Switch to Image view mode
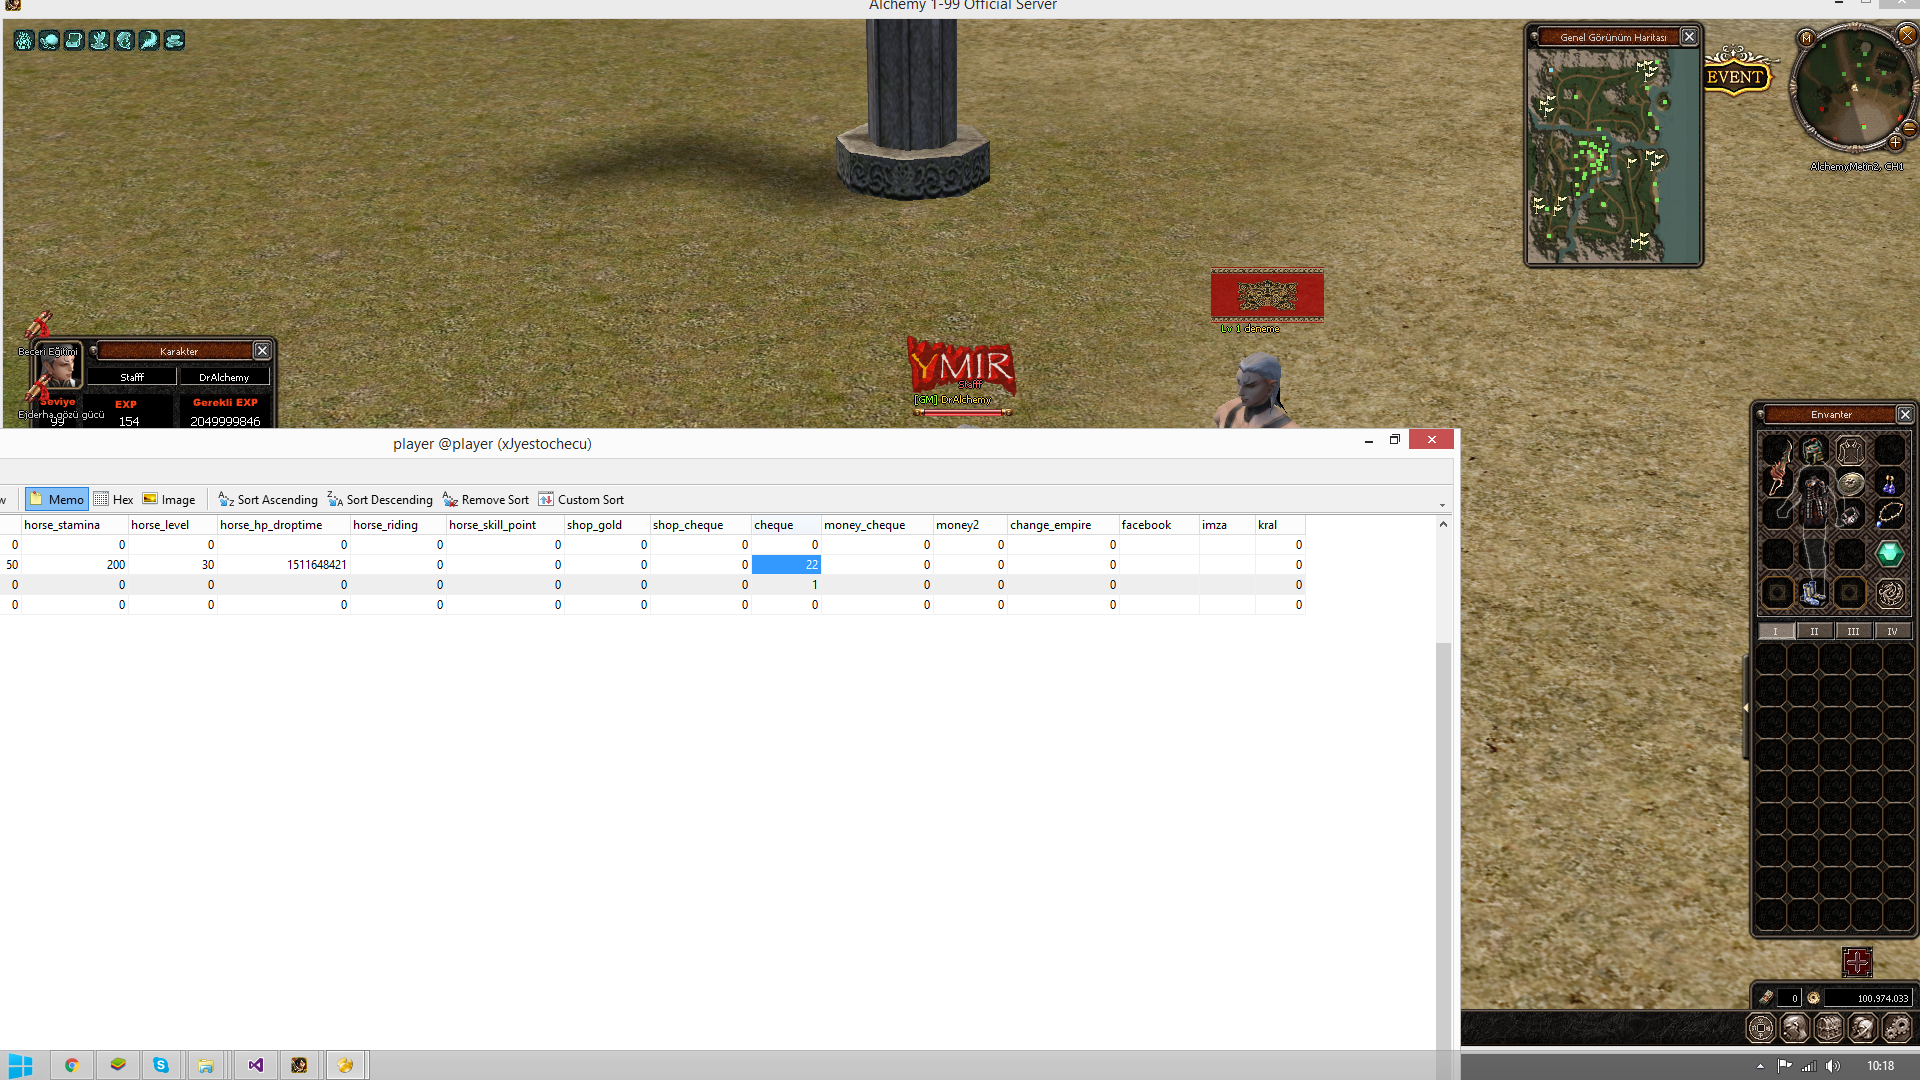The image size is (1920, 1080). tap(169, 499)
